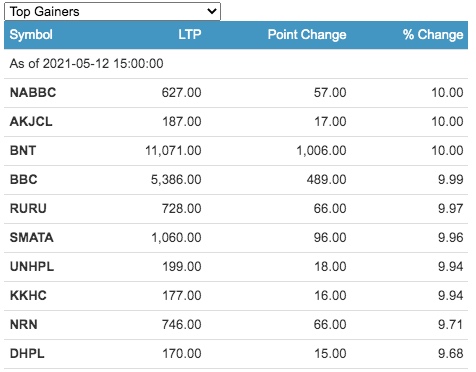Viewport: 476px width, 372px height.
Task: Select the BNT symbol
Action: point(23,151)
